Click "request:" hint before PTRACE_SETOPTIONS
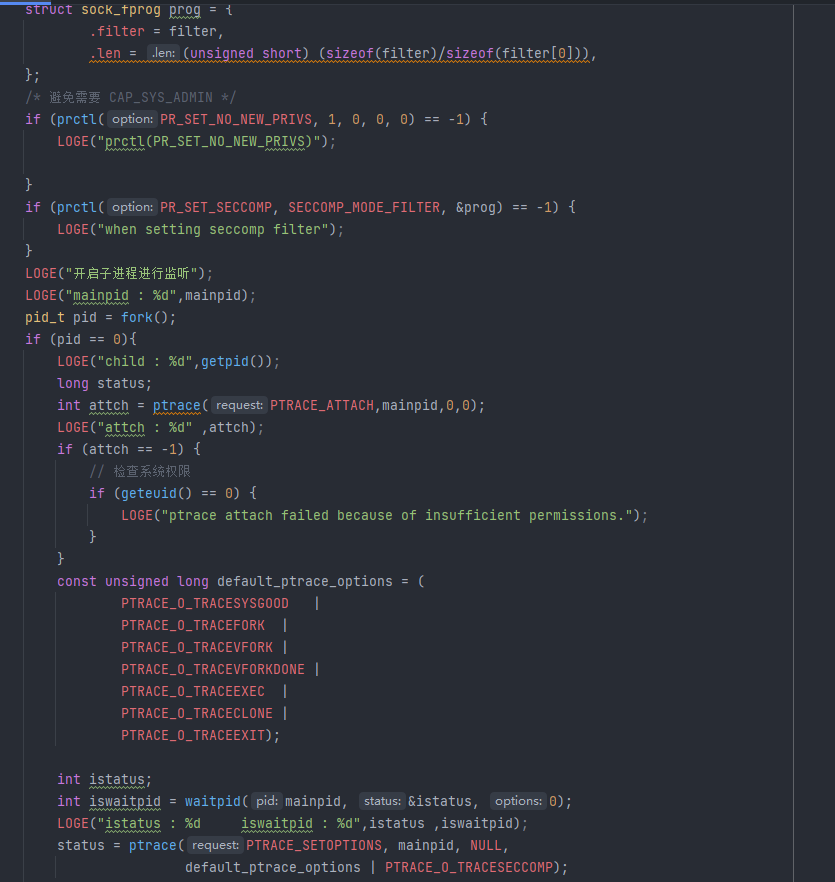Viewport: 835px width, 882px height. click(x=215, y=845)
